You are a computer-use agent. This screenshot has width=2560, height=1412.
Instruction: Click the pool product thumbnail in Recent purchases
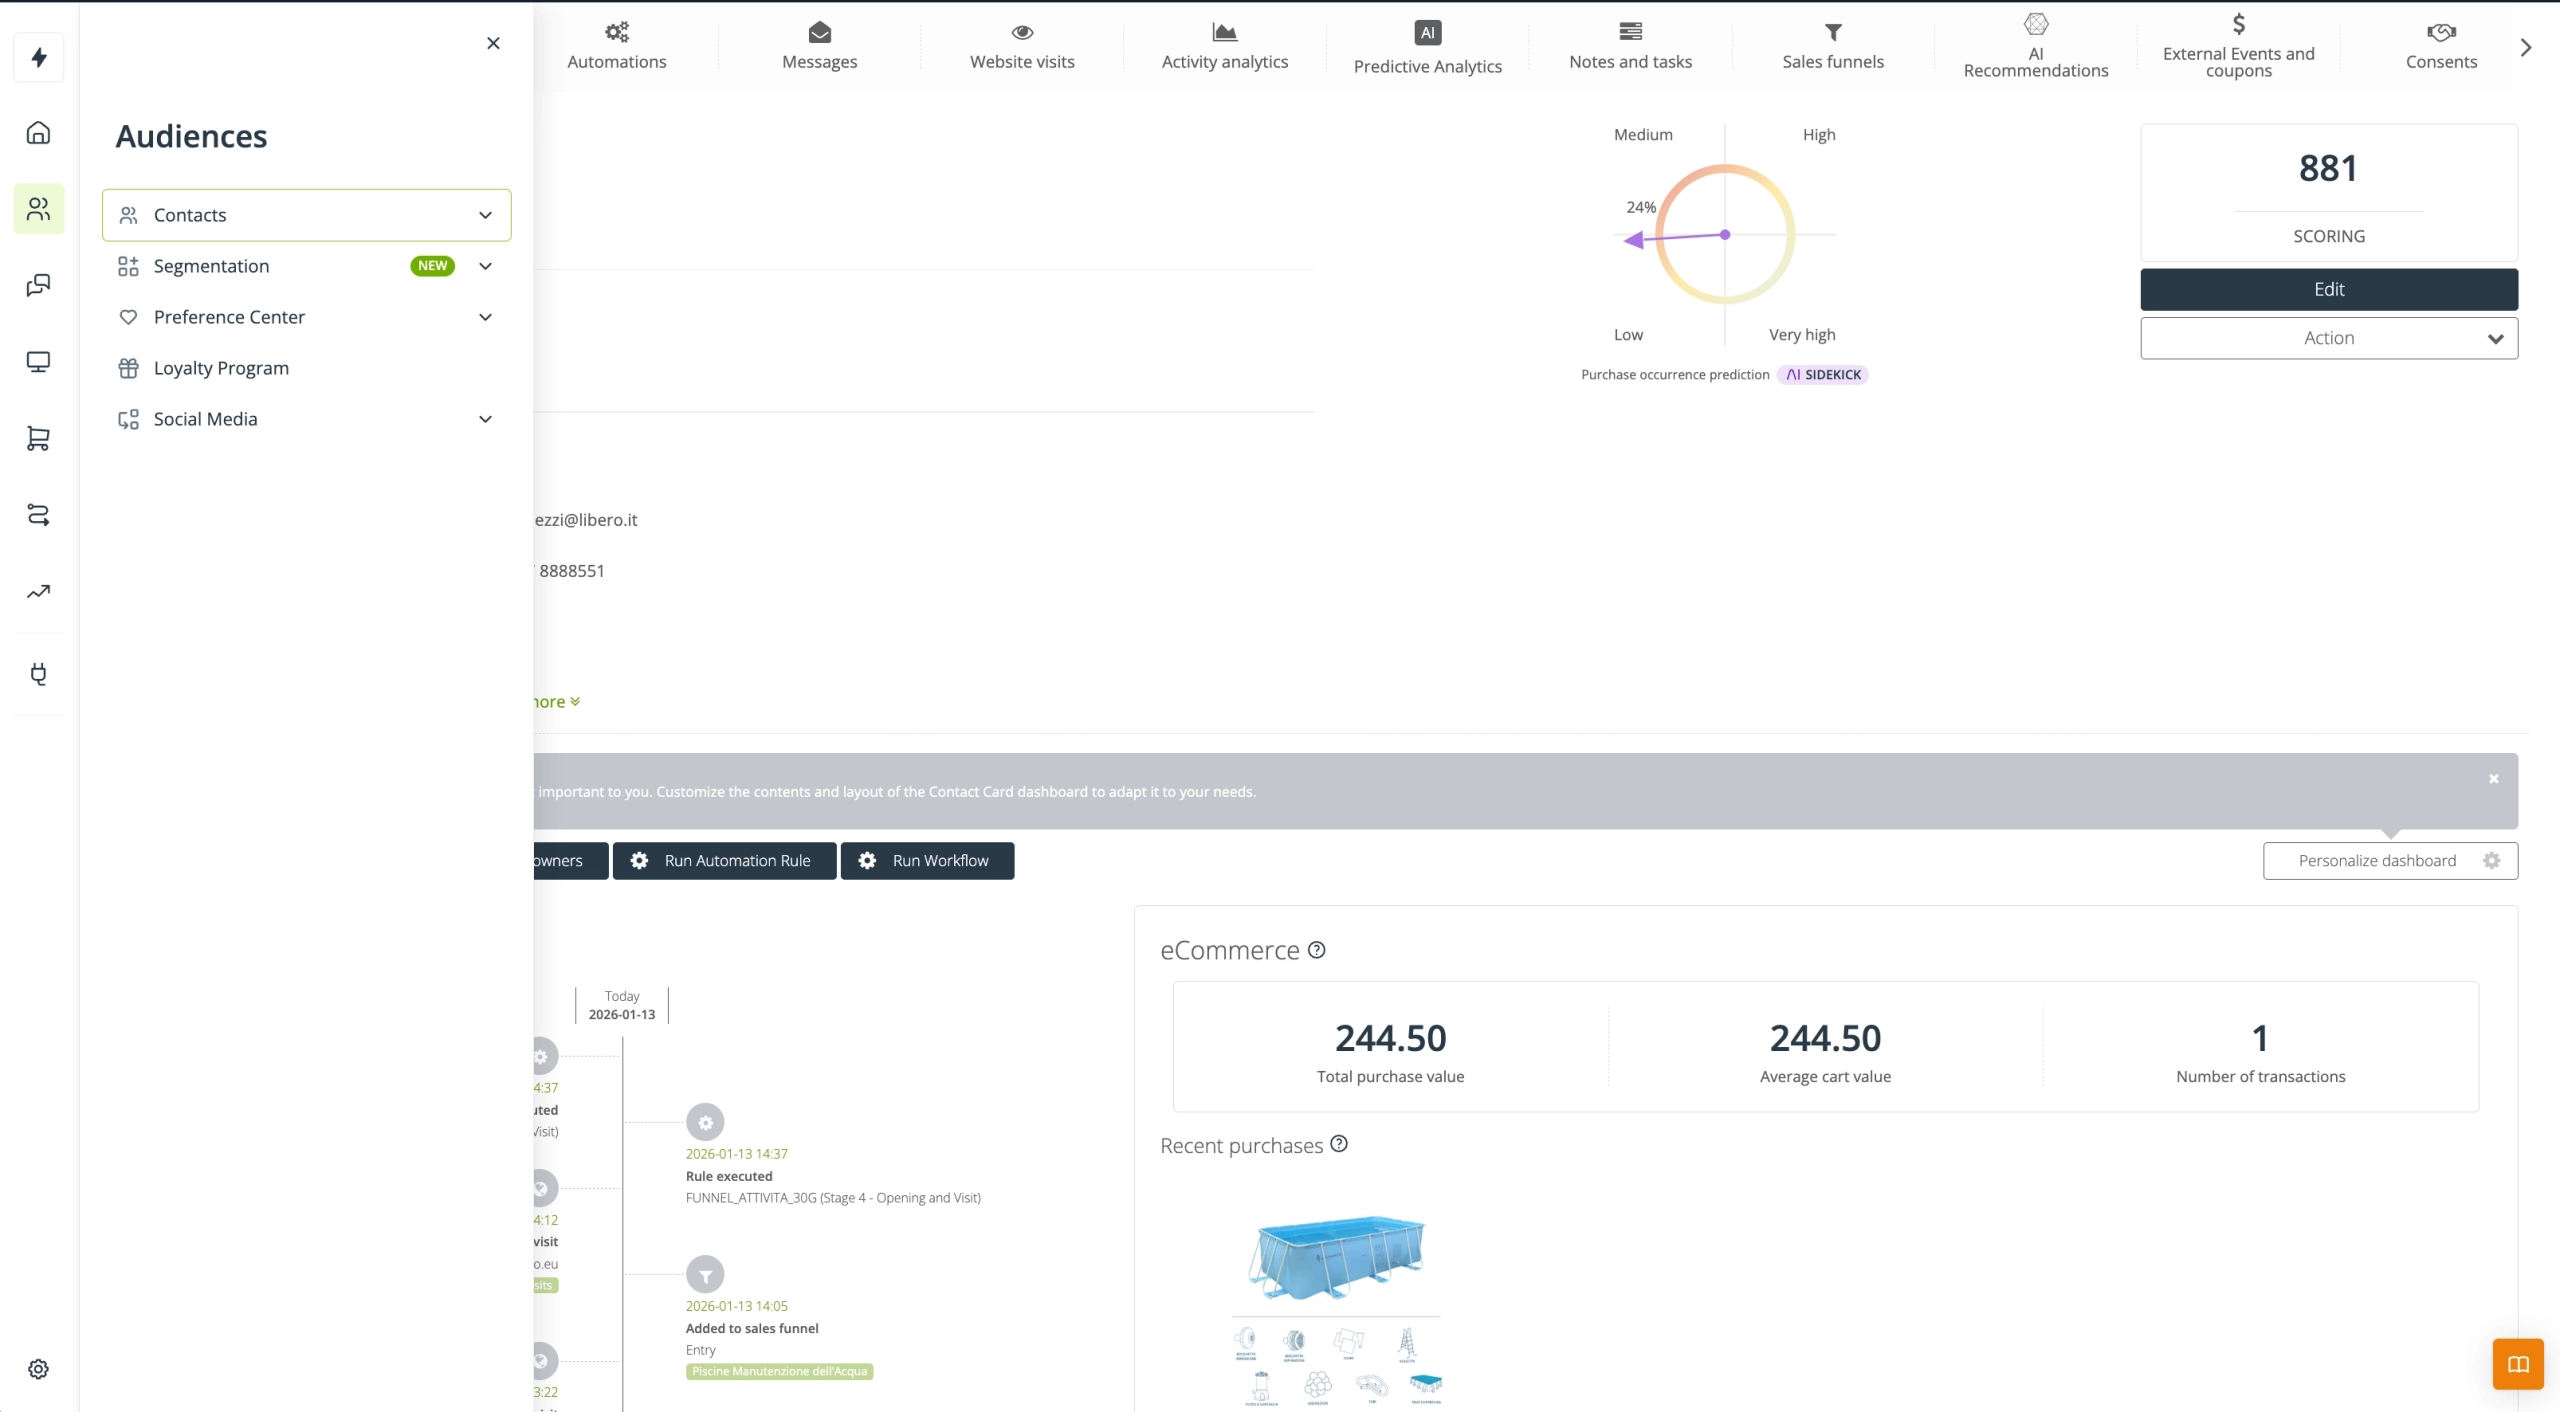click(x=1336, y=1257)
